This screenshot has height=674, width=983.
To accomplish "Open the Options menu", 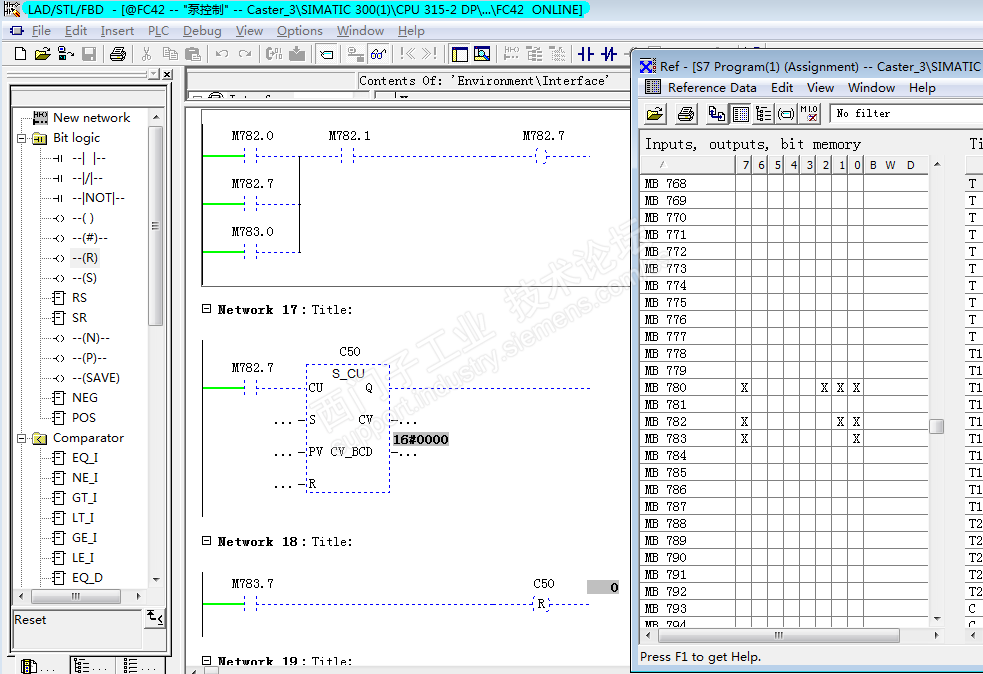I will point(300,31).
